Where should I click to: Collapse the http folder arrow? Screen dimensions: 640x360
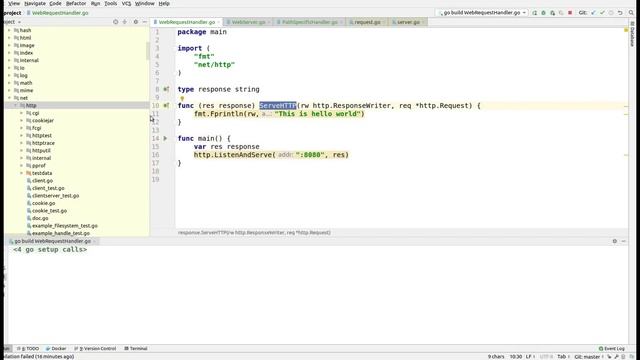point(16,105)
